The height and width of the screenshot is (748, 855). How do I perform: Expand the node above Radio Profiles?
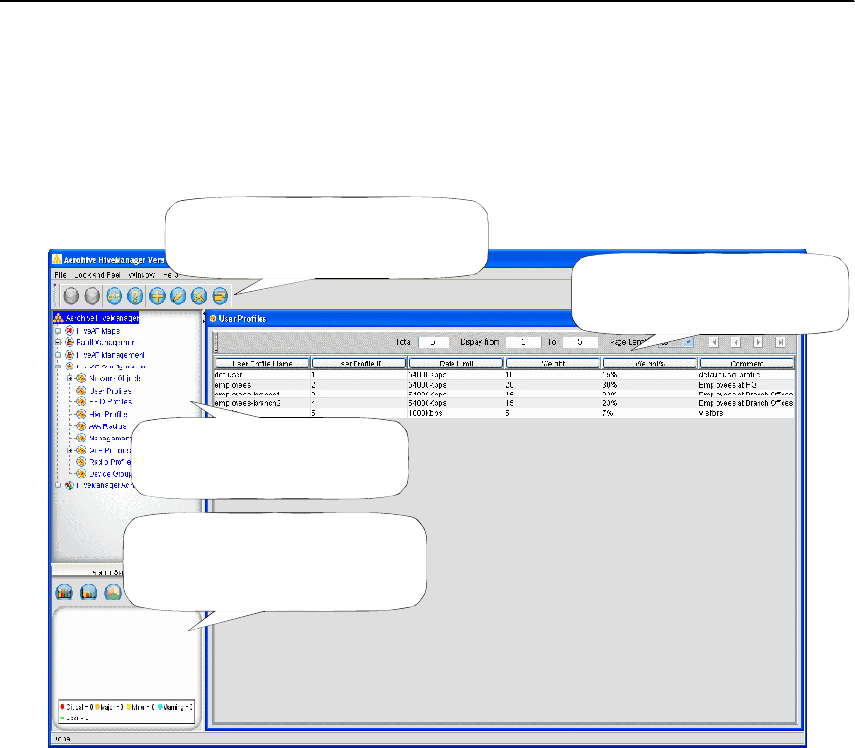click(x=70, y=450)
